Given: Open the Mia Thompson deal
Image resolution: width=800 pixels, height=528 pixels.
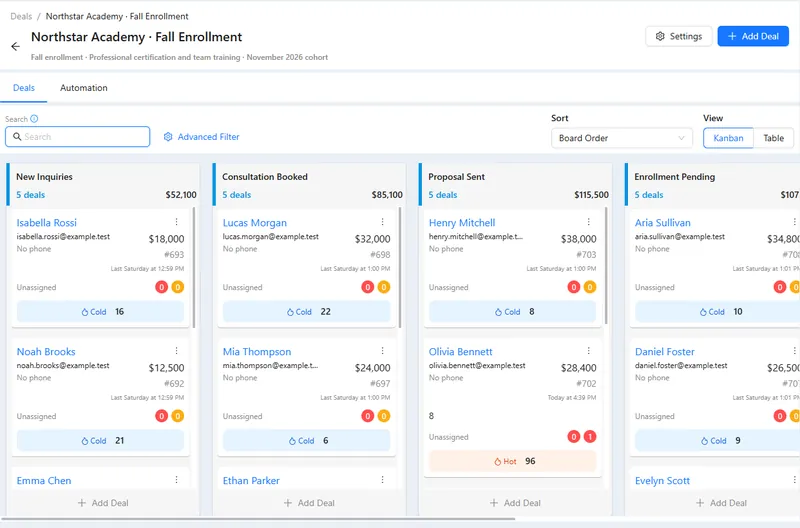Looking at the screenshot, I should pos(257,352).
